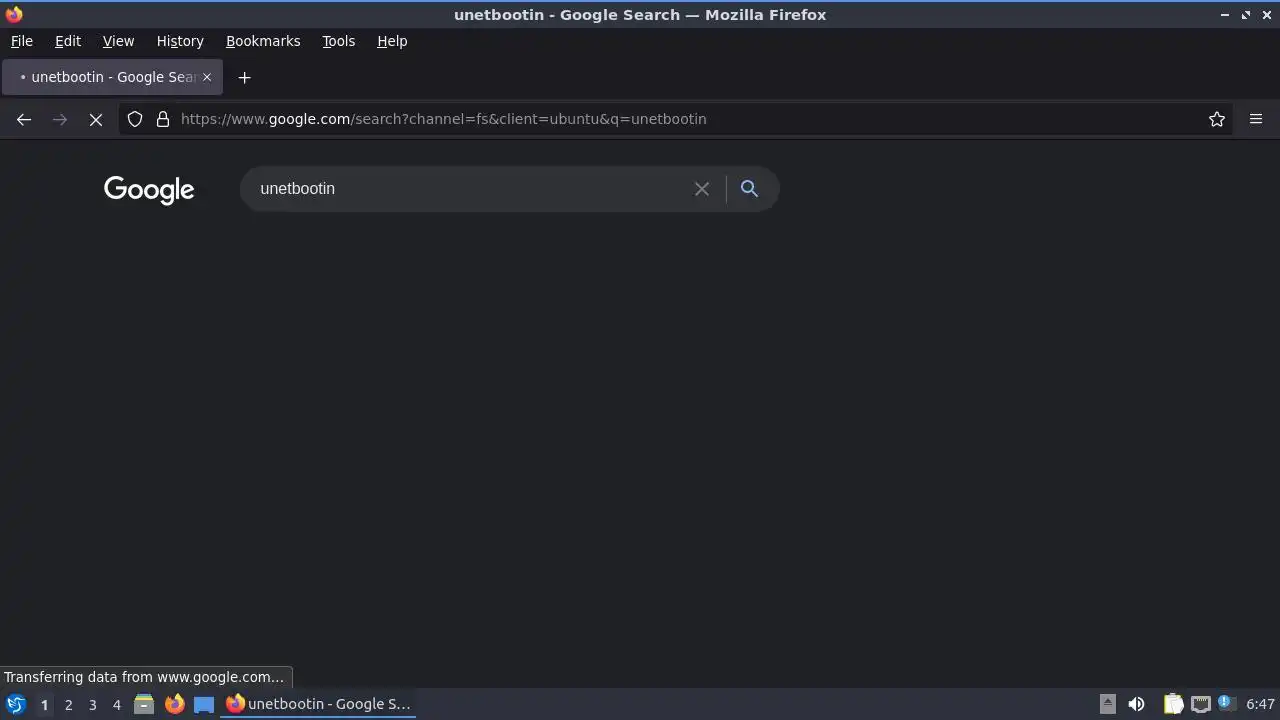Viewport: 1280px width, 720px height.
Task: Open the File menu
Action: pos(21,41)
